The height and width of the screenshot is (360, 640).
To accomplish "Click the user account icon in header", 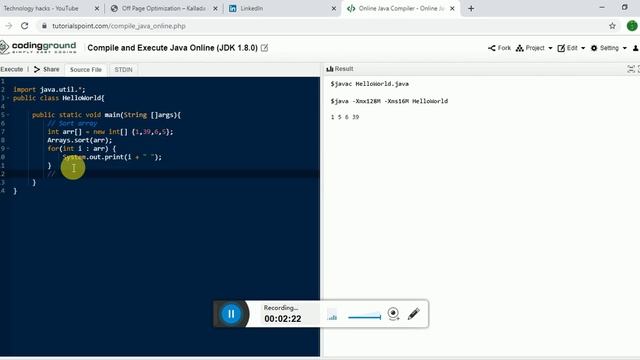I will click(x=636, y=48).
